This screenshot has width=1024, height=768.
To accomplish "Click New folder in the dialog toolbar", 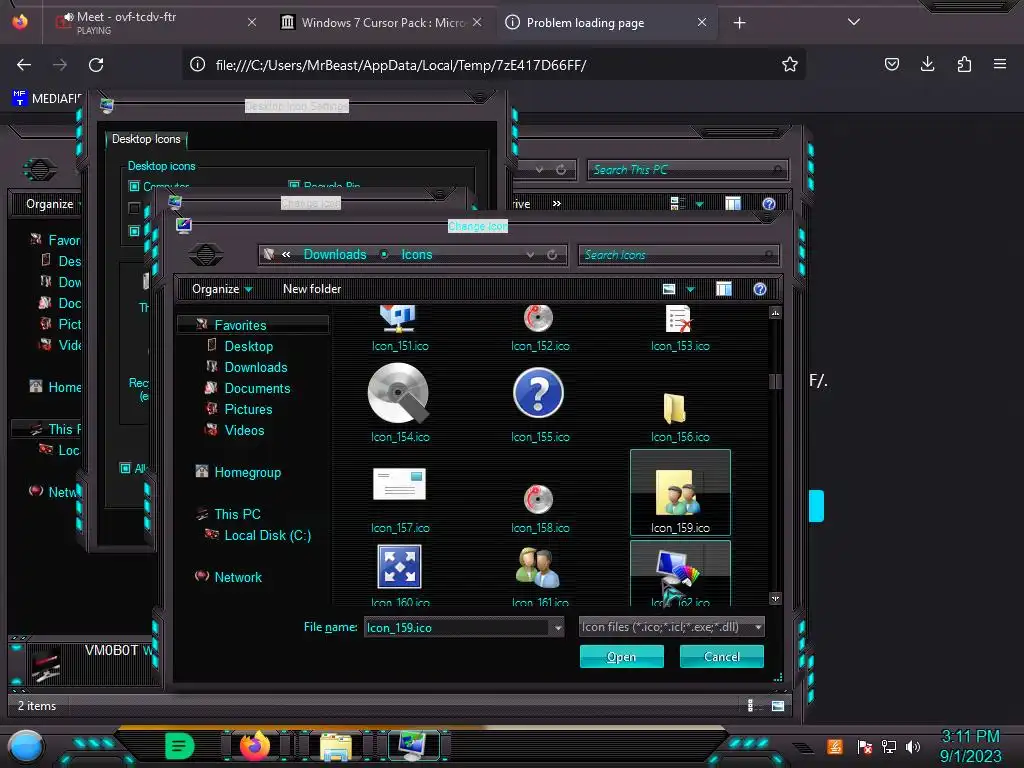I will 312,289.
